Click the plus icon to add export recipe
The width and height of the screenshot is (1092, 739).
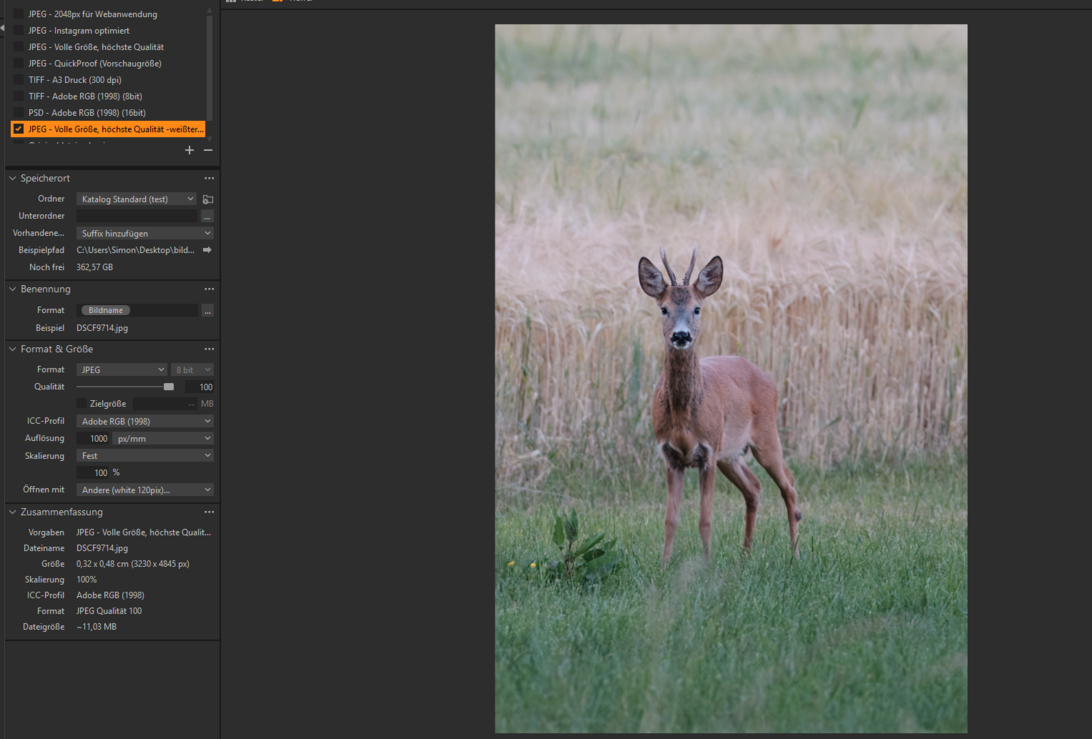(x=189, y=150)
